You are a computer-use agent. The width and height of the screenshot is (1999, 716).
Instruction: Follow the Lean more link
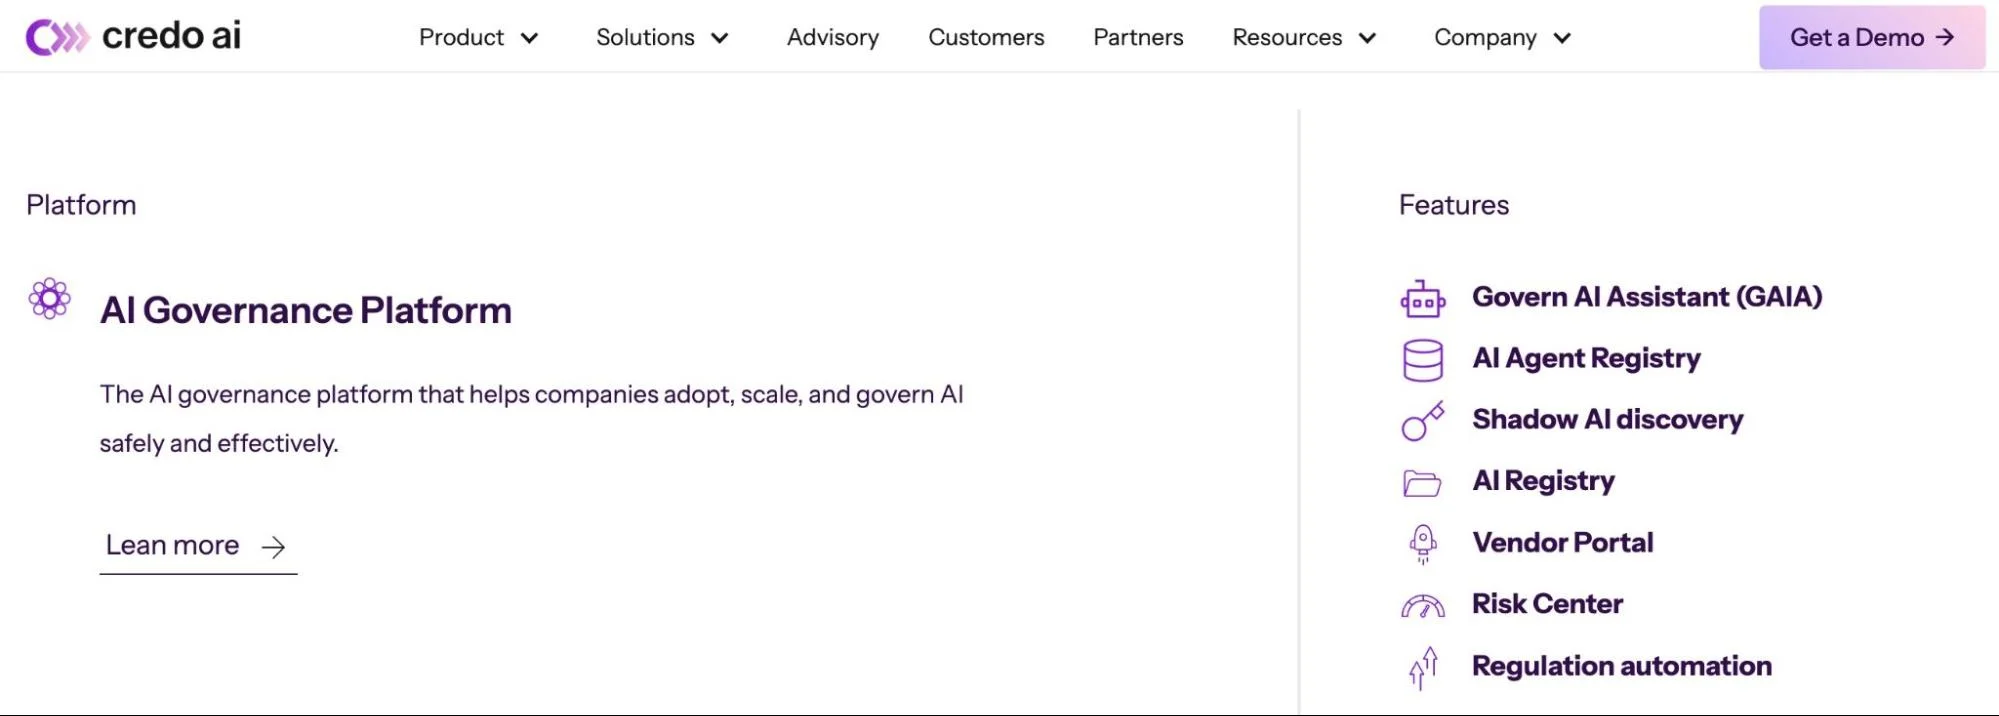pos(198,546)
